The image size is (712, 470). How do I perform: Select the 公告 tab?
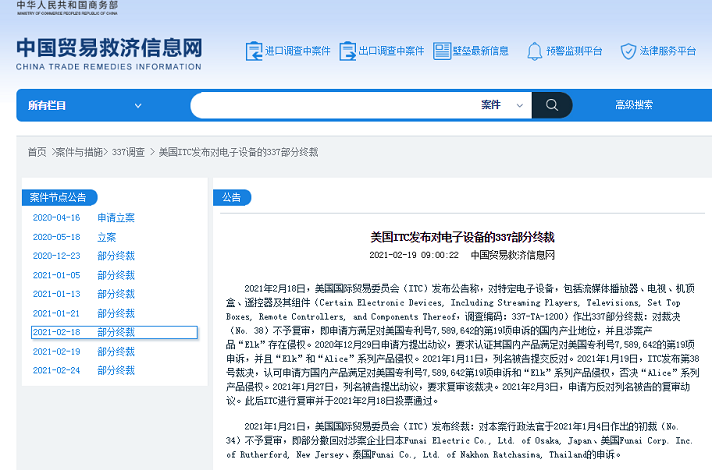click(232, 198)
